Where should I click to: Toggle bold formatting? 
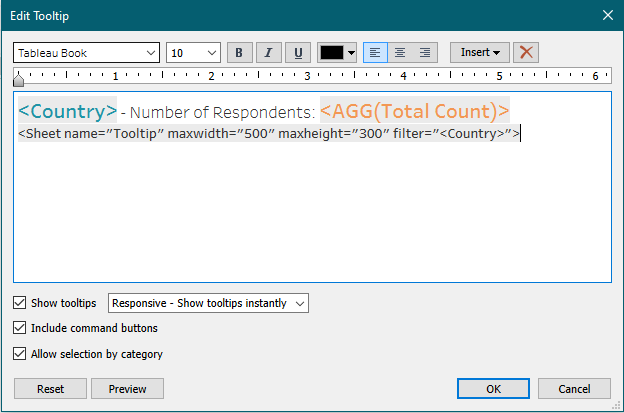239,53
